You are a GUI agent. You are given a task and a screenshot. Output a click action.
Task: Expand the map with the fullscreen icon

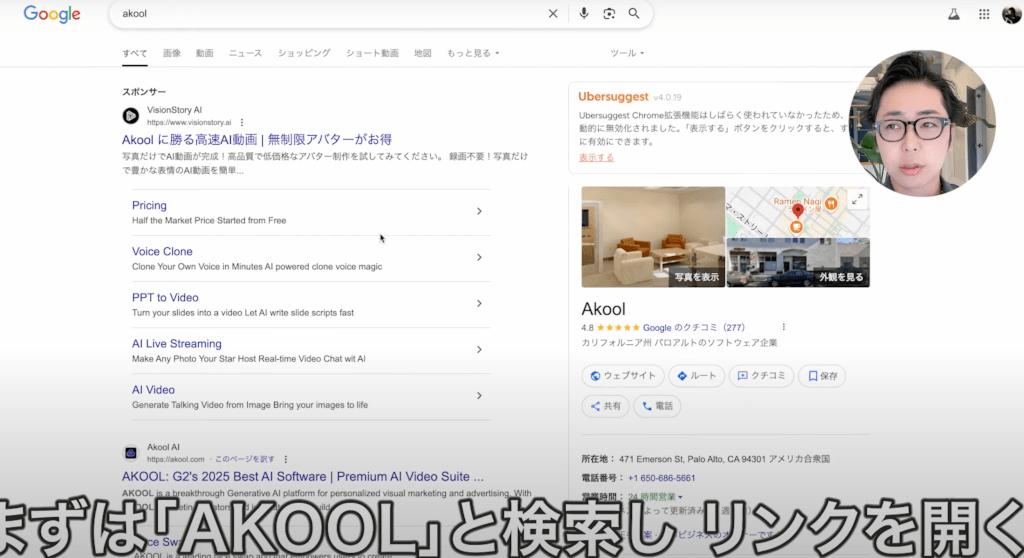point(857,199)
